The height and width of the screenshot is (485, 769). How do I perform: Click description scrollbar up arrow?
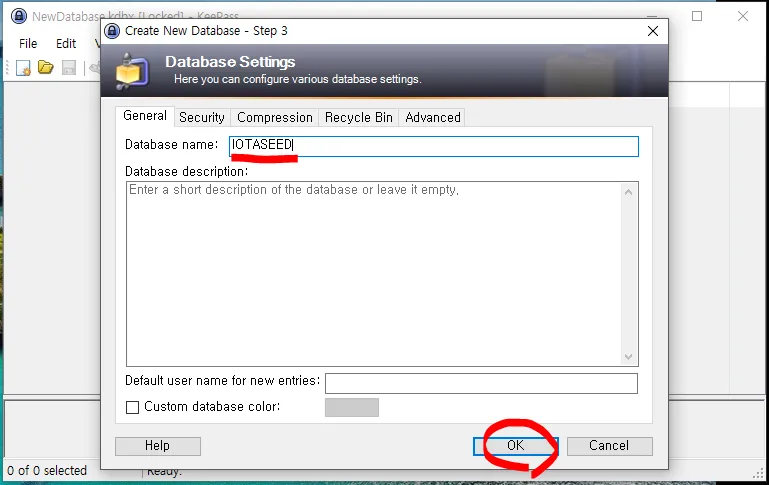coord(628,192)
